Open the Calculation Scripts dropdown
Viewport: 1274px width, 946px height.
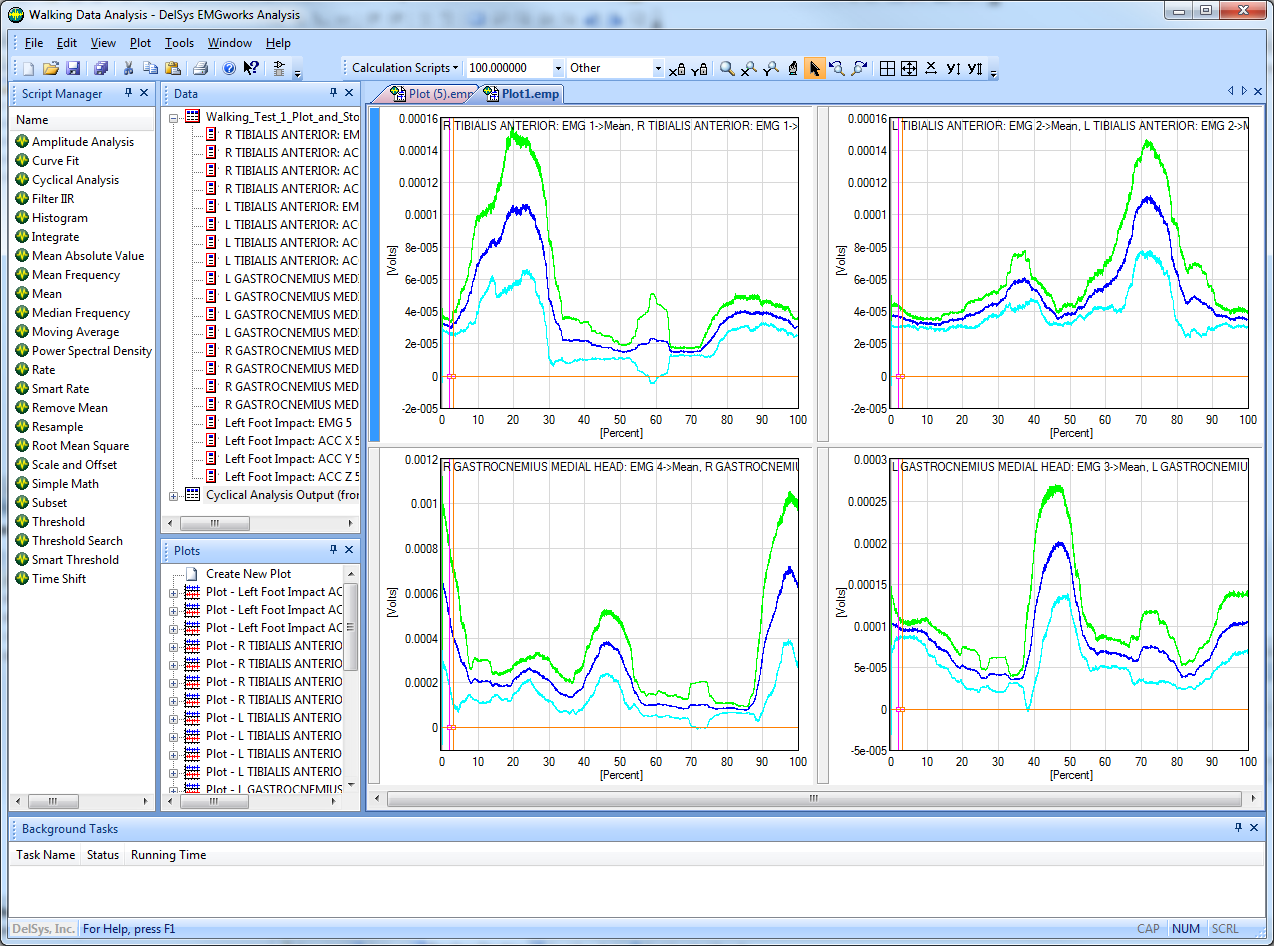pos(404,68)
